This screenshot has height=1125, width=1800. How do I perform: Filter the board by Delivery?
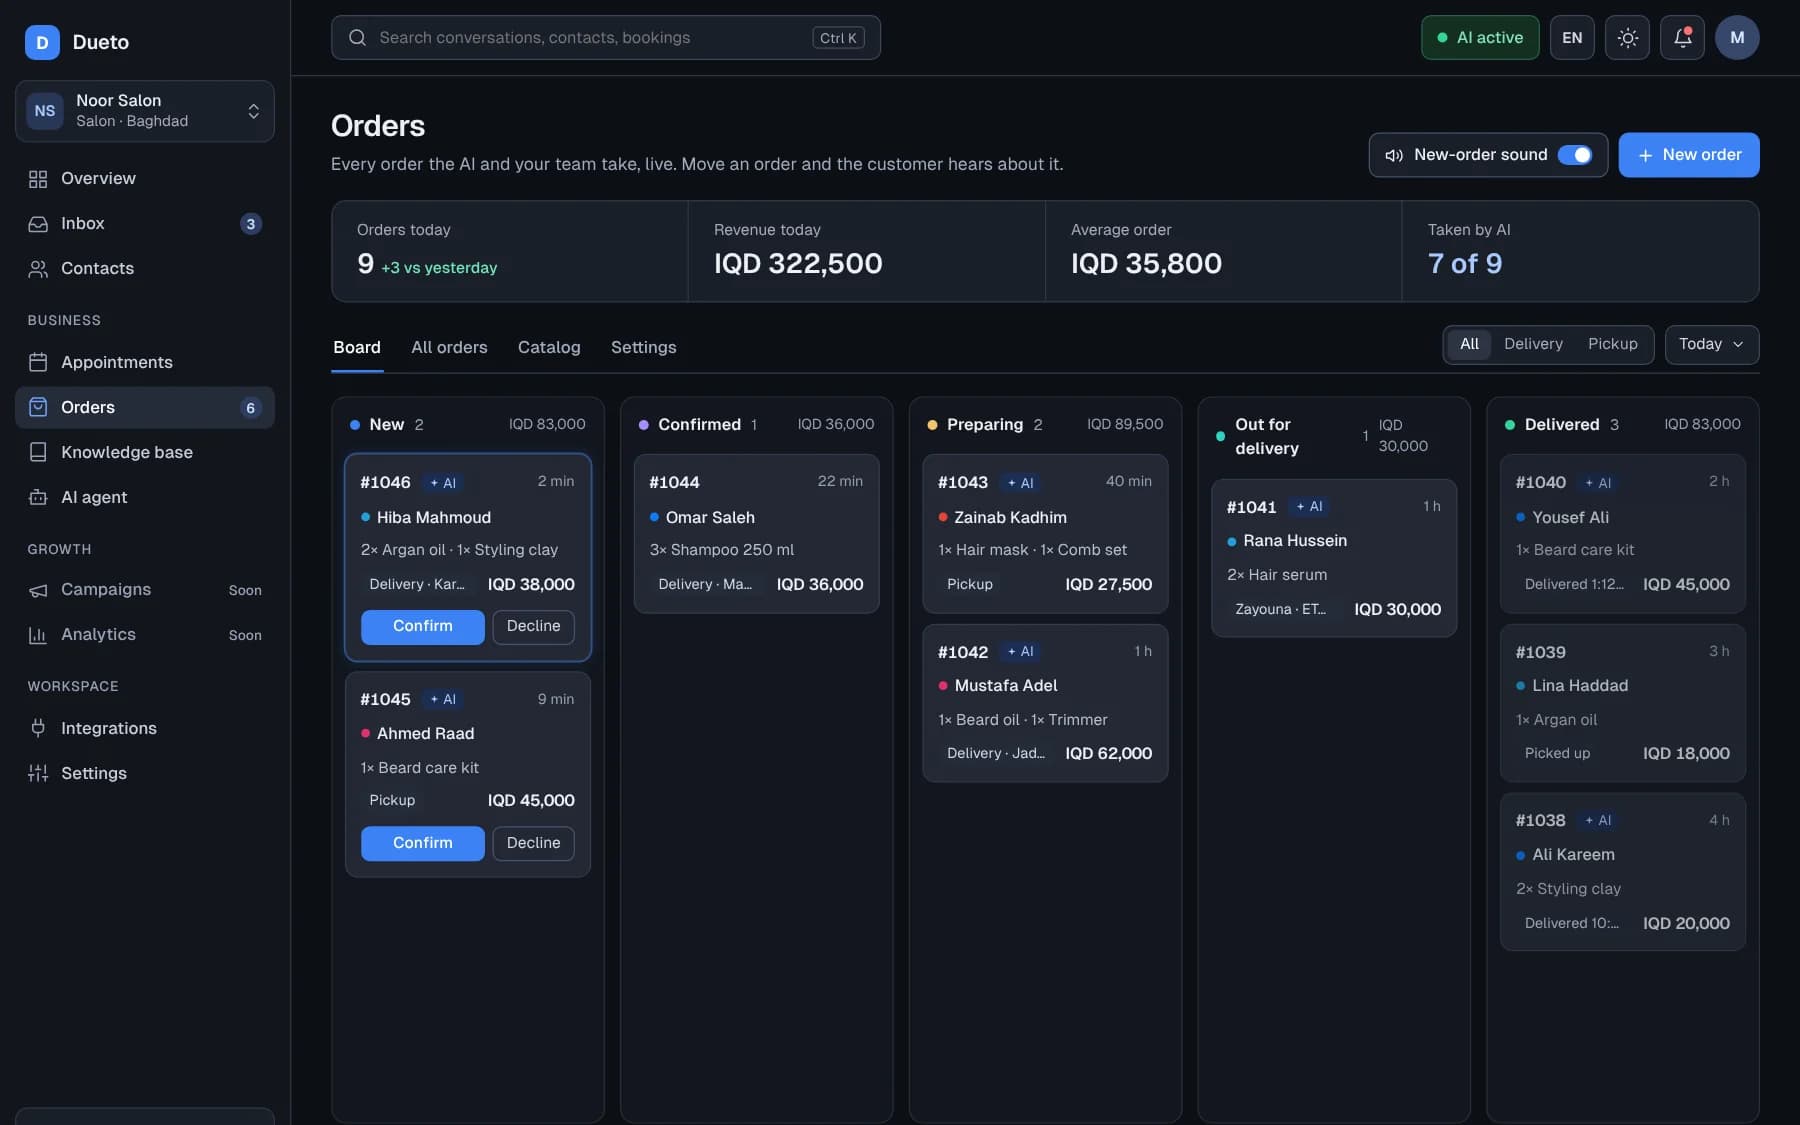(1533, 344)
